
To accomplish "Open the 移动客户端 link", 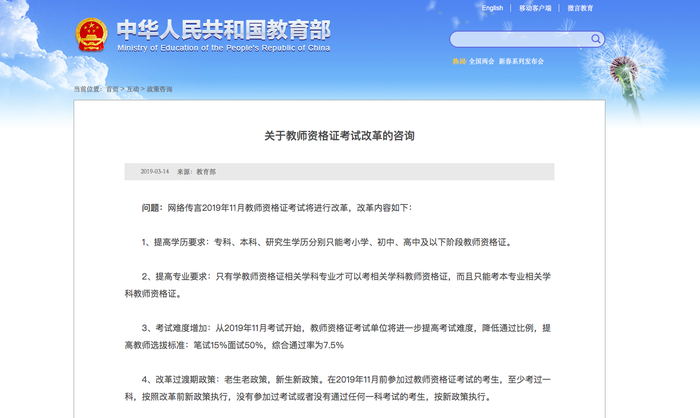I will point(535,8).
